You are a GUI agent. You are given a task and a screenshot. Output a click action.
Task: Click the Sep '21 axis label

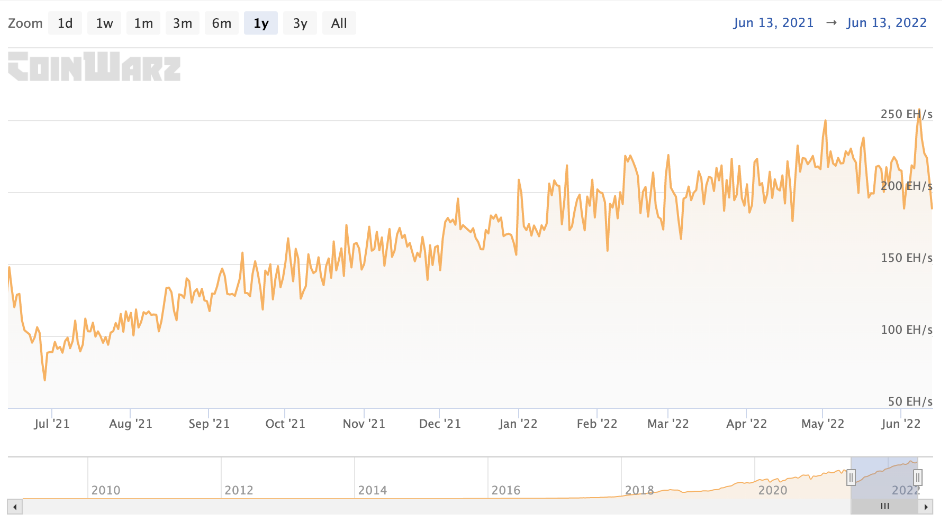click(x=208, y=424)
